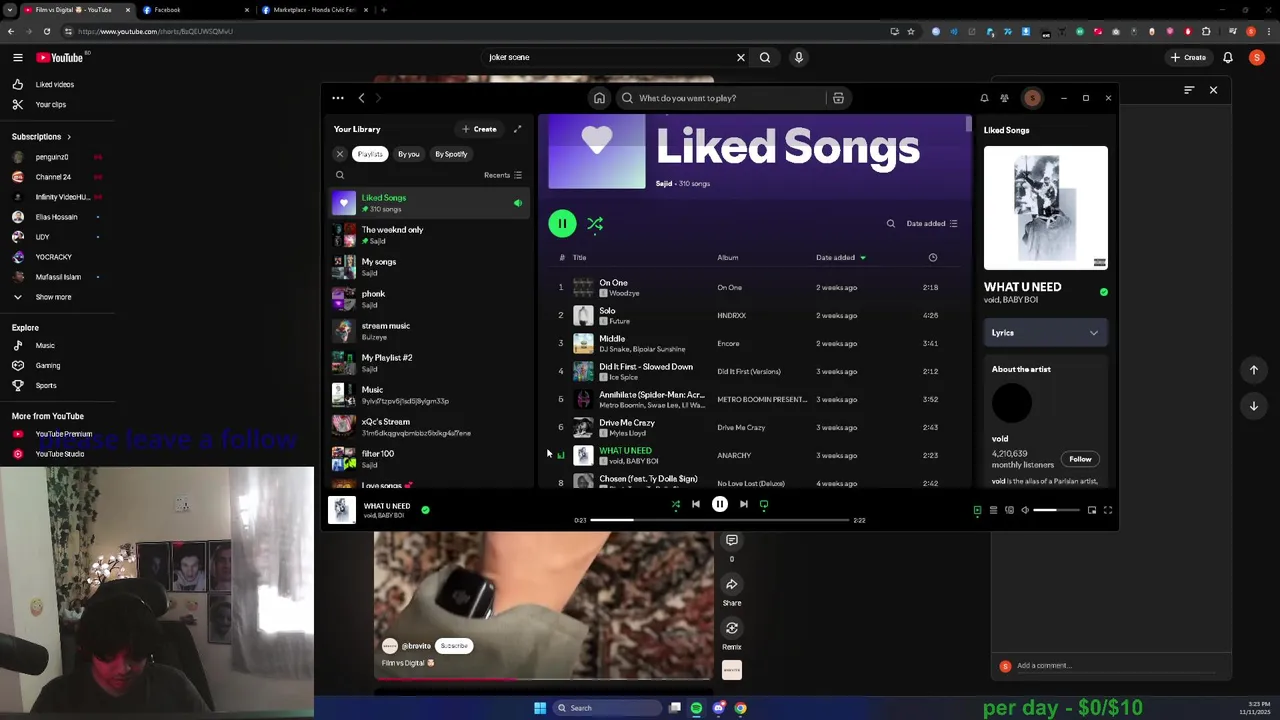Image resolution: width=1280 pixels, height=720 pixels.
Task: Click HNDRXX album link
Action: click(x=731, y=316)
